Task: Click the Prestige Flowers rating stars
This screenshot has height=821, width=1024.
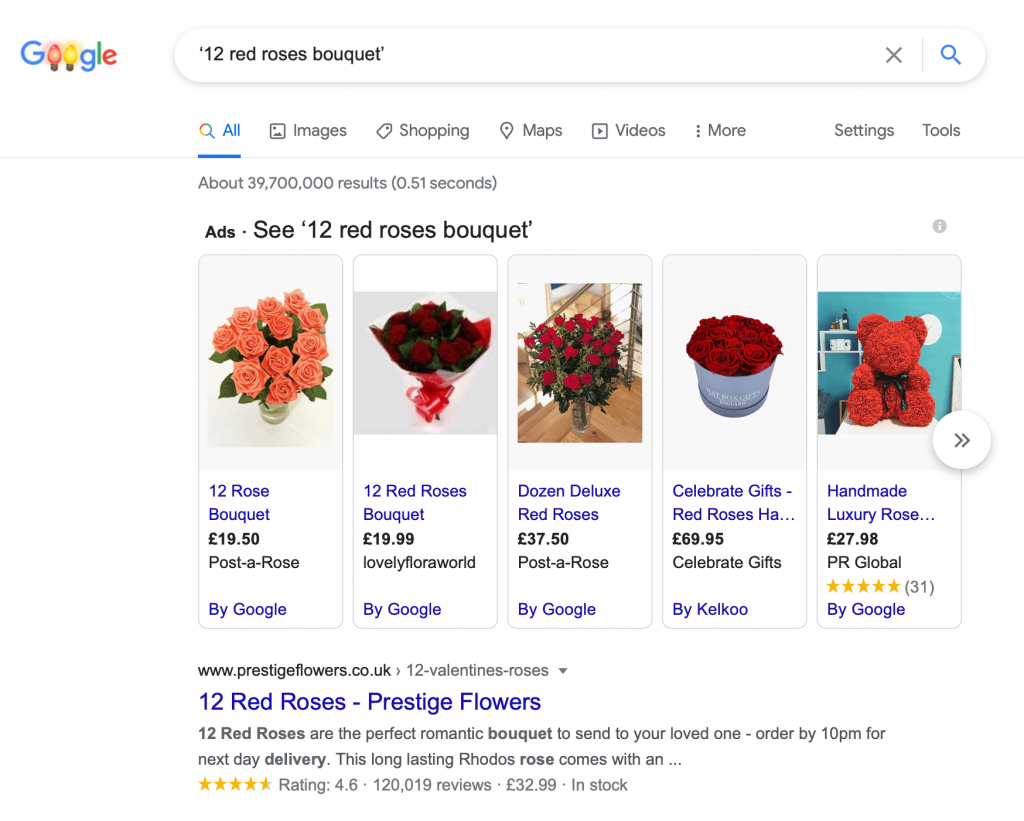Action: (235, 784)
